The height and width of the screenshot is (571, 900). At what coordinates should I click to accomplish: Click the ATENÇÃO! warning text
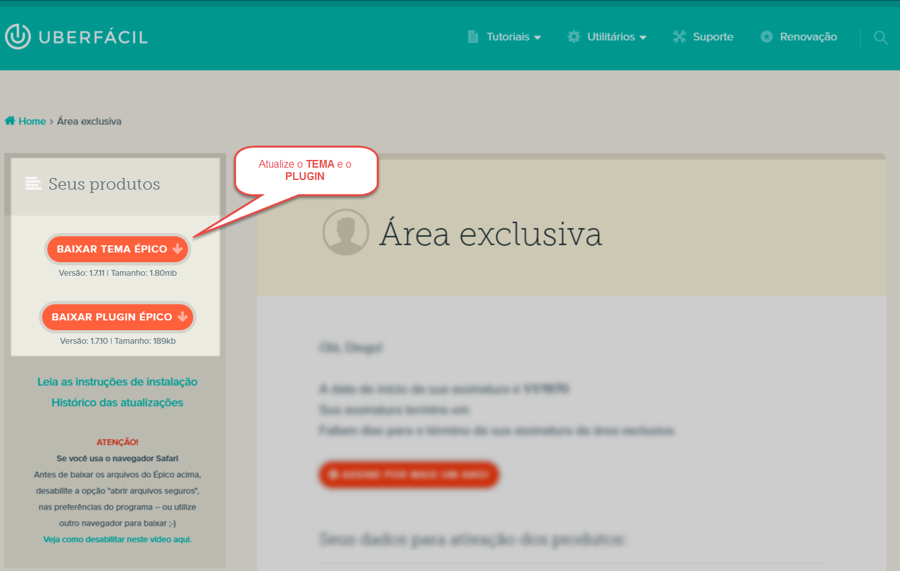[117, 442]
